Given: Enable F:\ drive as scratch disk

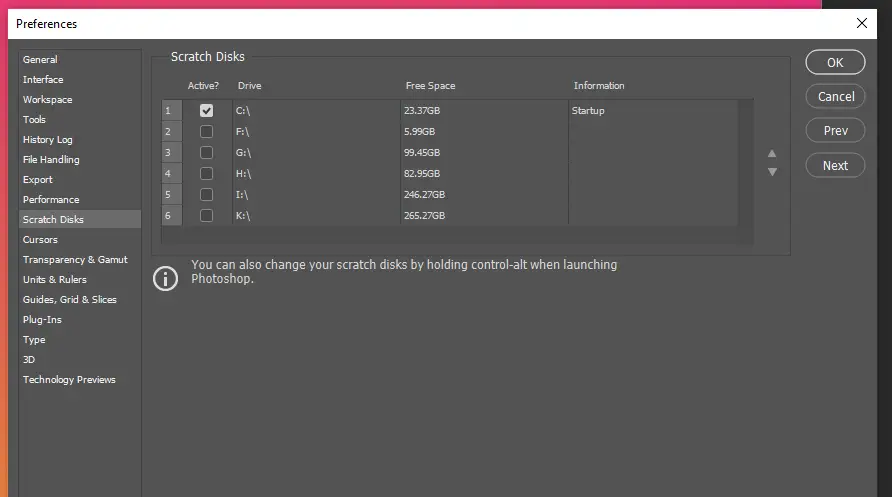Looking at the screenshot, I should tap(207, 131).
